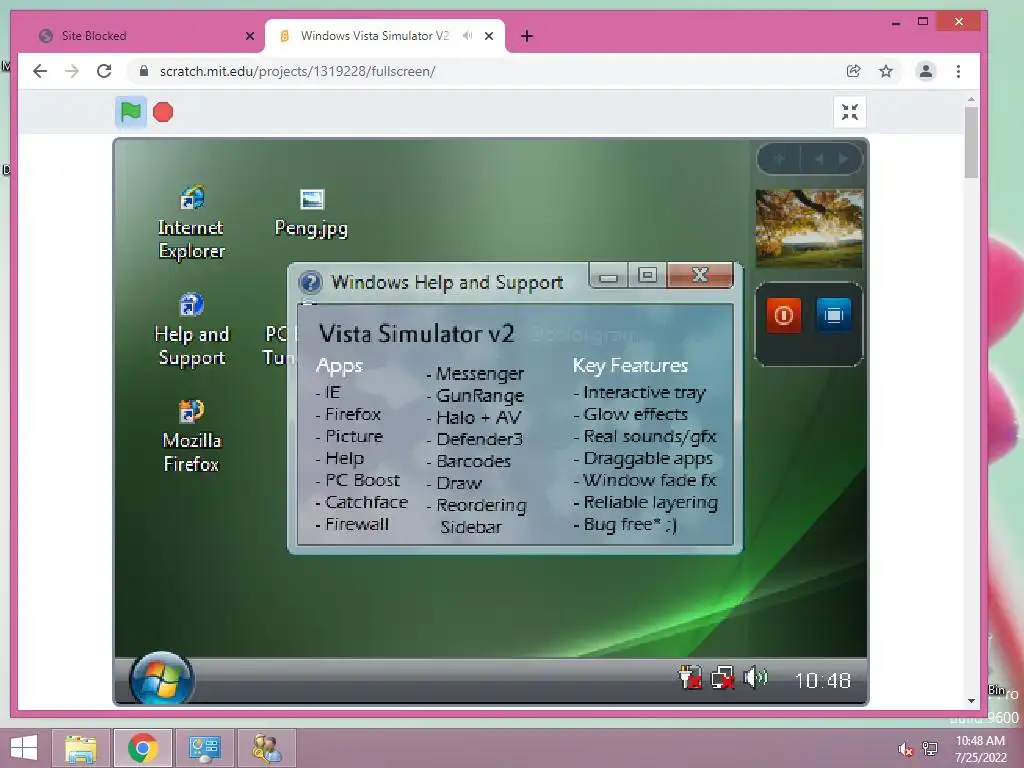Open the users and keys taskbar icon

tap(267, 748)
